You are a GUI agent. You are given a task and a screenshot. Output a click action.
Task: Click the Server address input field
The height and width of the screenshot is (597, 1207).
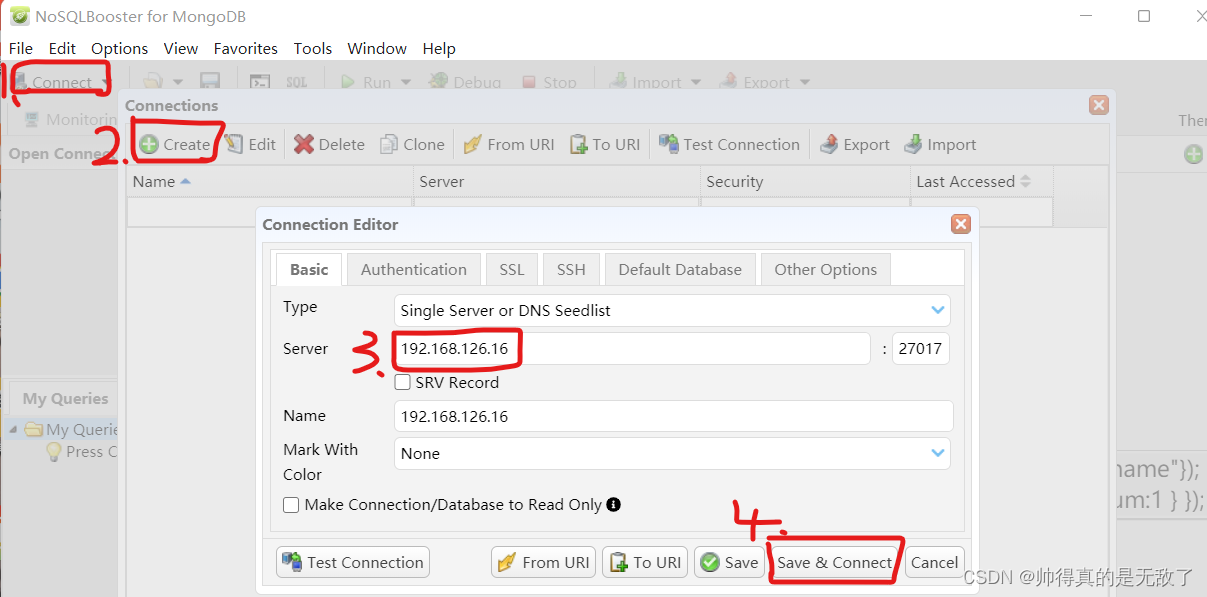633,348
